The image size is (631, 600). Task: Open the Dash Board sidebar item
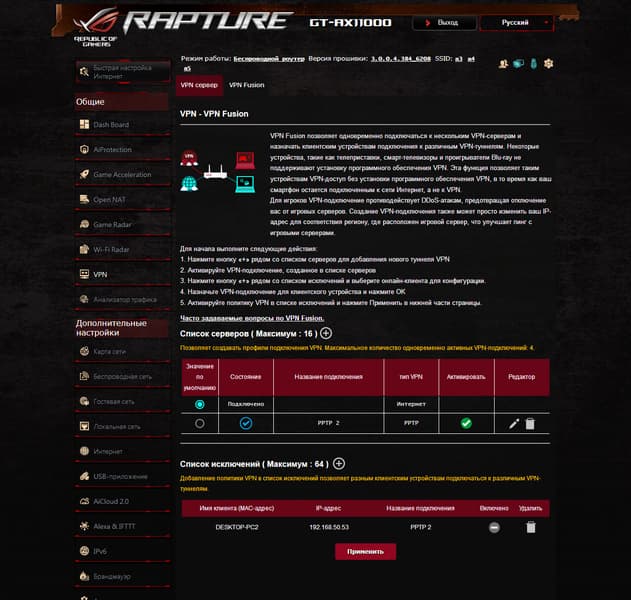tap(122, 125)
